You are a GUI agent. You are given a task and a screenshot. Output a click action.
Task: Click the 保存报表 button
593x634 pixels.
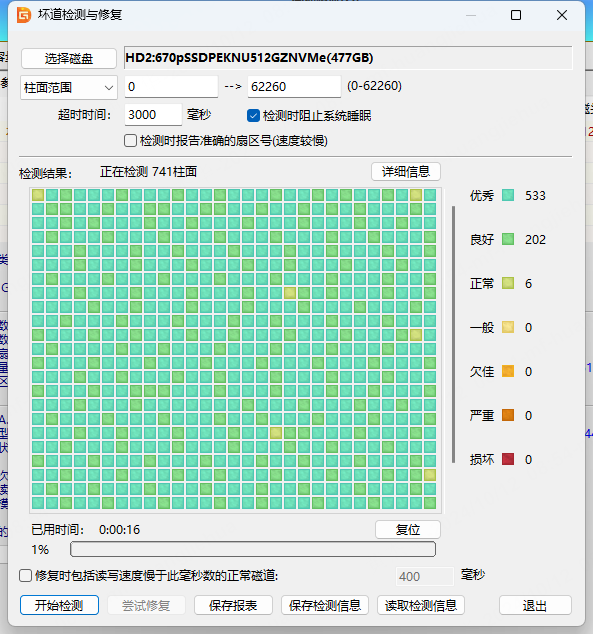[233, 605]
